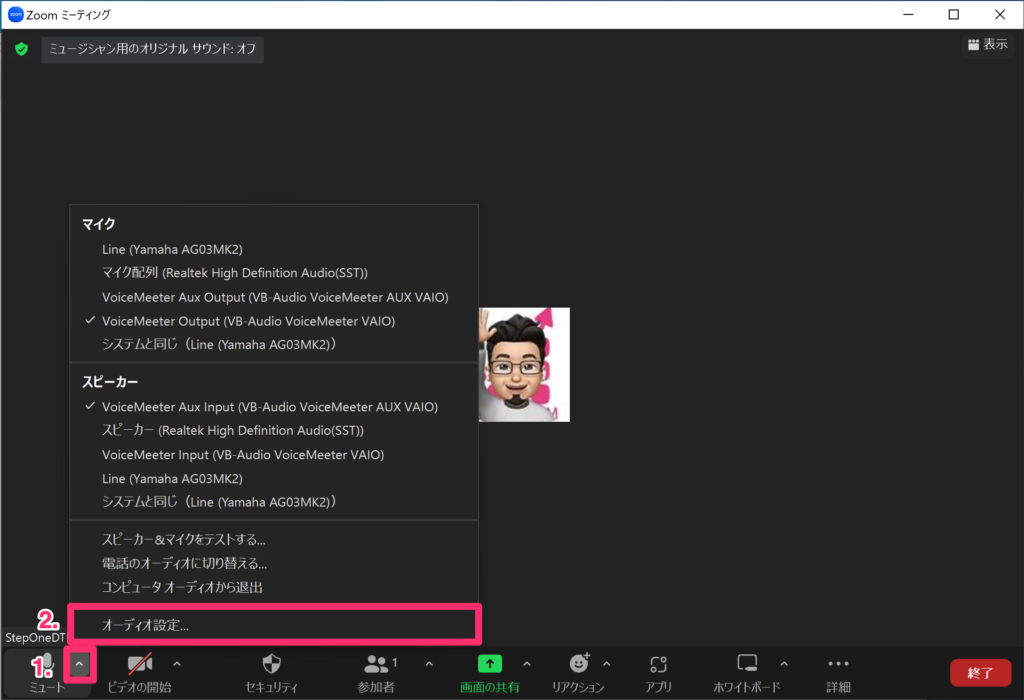The width and height of the screenshot is (1024, 700).
Task: Expand the share screen options arrow
Action: pos(527,664)
